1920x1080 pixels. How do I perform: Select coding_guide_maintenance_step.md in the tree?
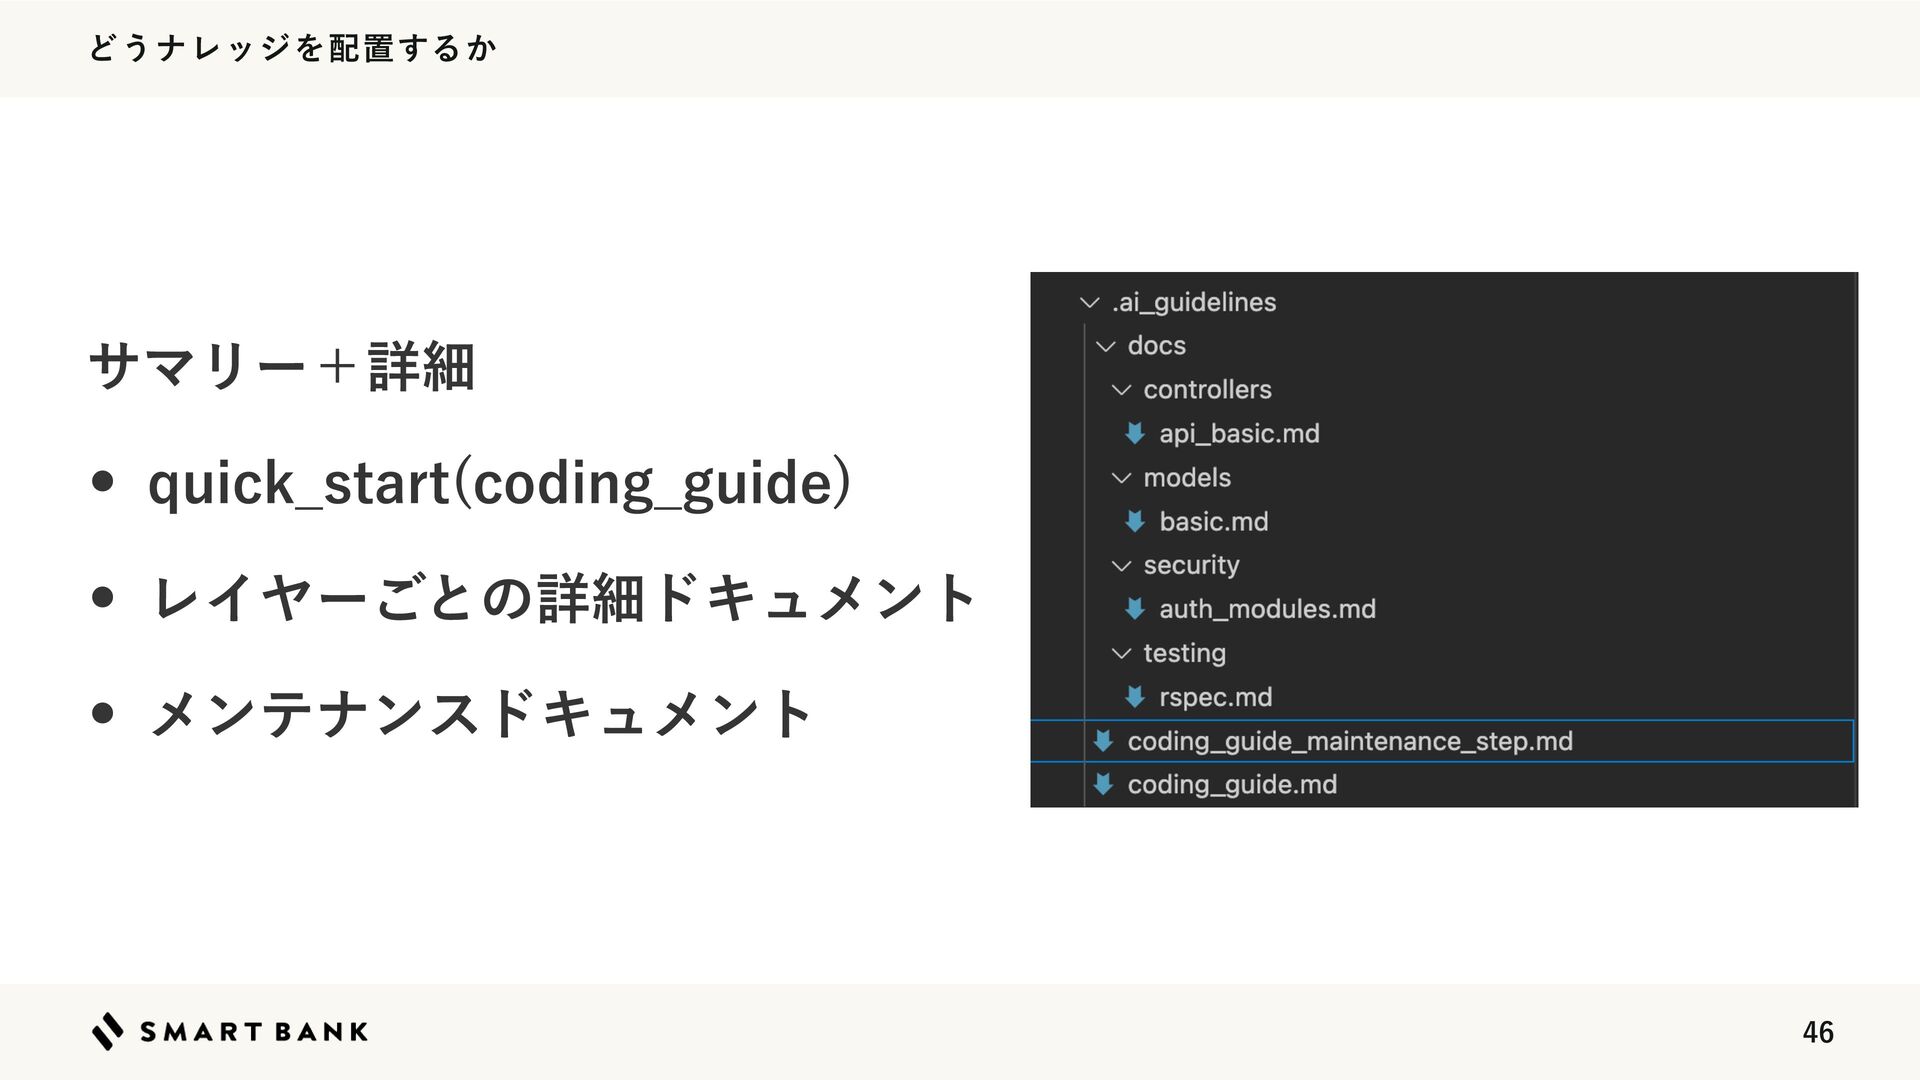click(x=1349, y=741)
